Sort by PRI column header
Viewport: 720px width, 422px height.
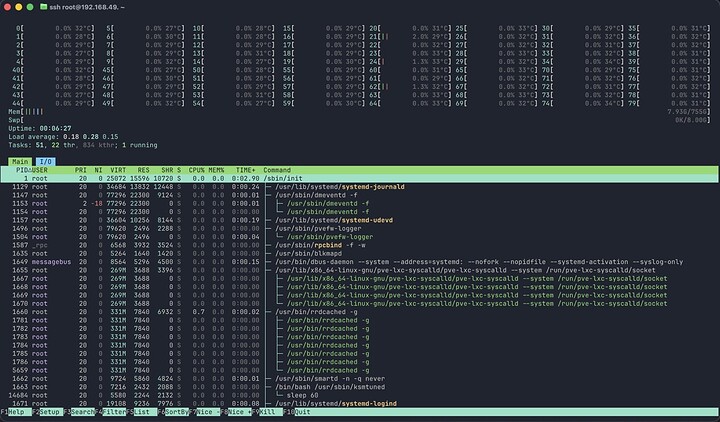pos(81,170)
